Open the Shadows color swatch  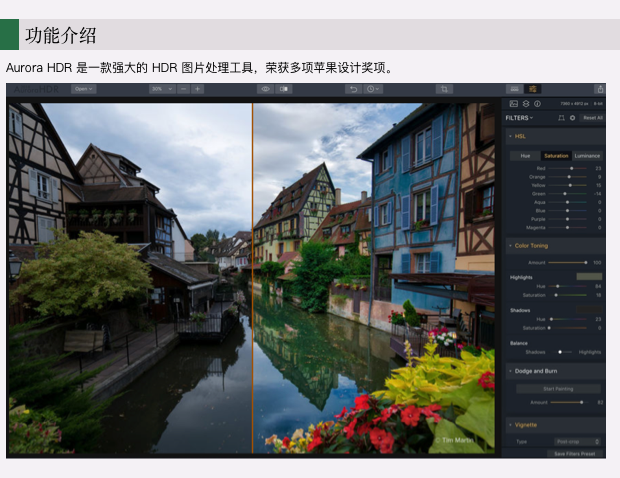tap(589, 309)
